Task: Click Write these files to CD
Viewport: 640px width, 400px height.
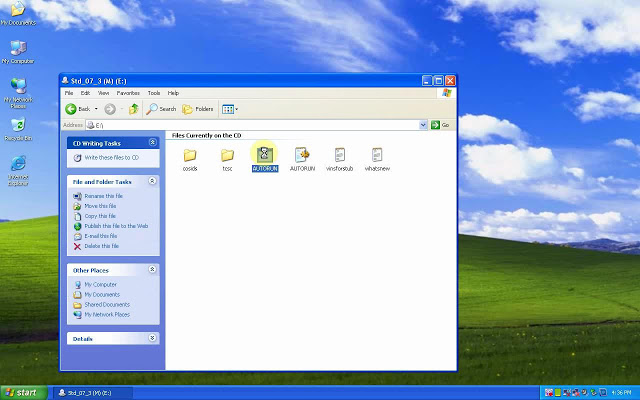Action: [x=111, y=158]
